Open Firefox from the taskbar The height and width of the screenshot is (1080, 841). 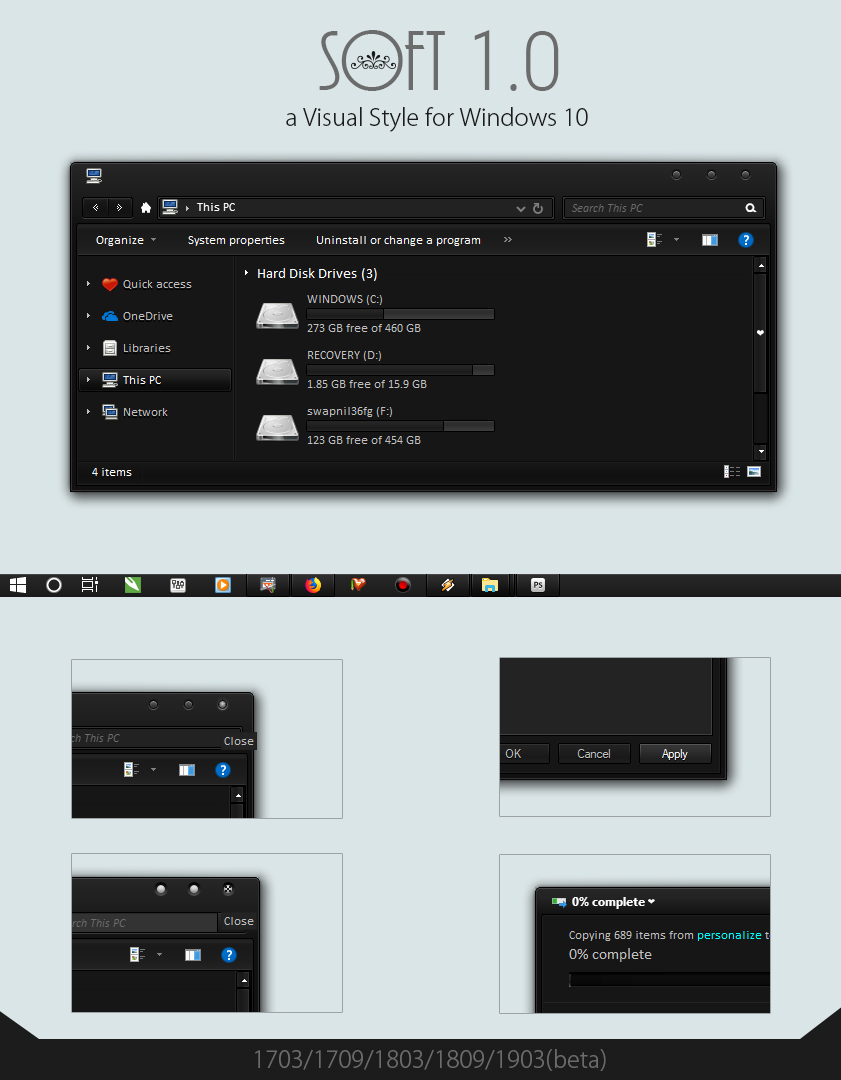pyautogui.click(x=312, y=585)
